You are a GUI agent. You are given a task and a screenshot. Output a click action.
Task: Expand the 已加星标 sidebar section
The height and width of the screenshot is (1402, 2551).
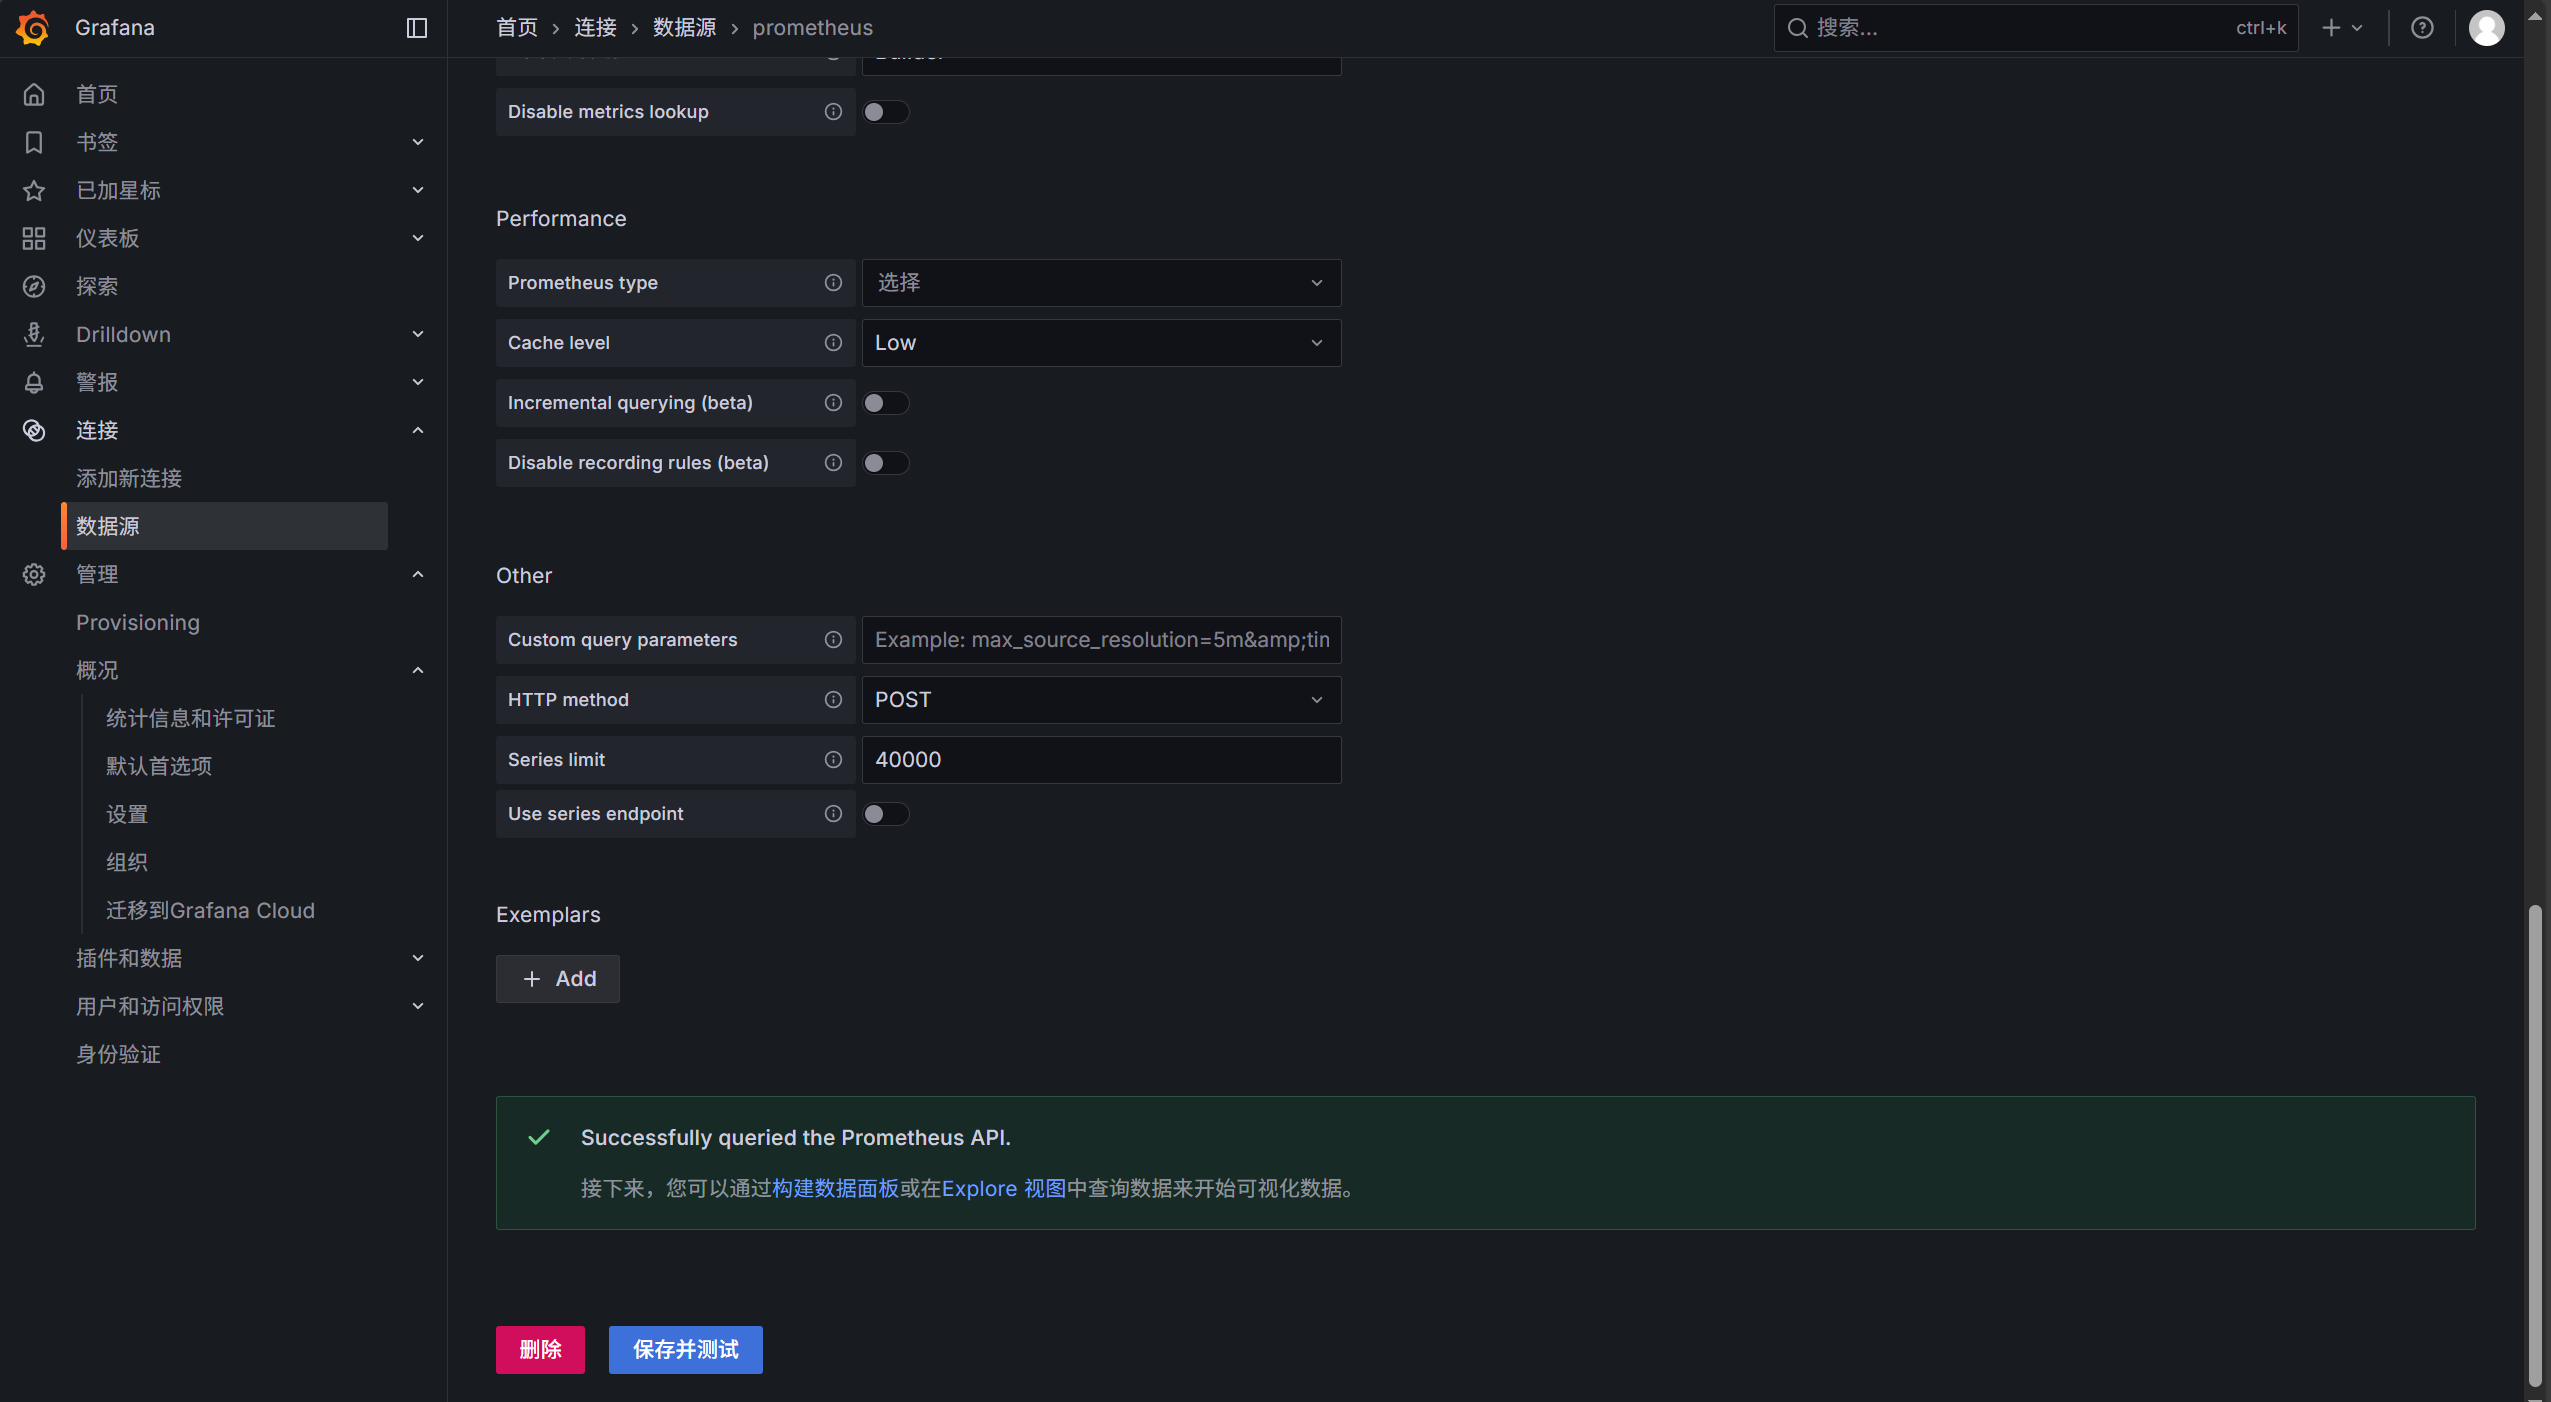(418, 190)
